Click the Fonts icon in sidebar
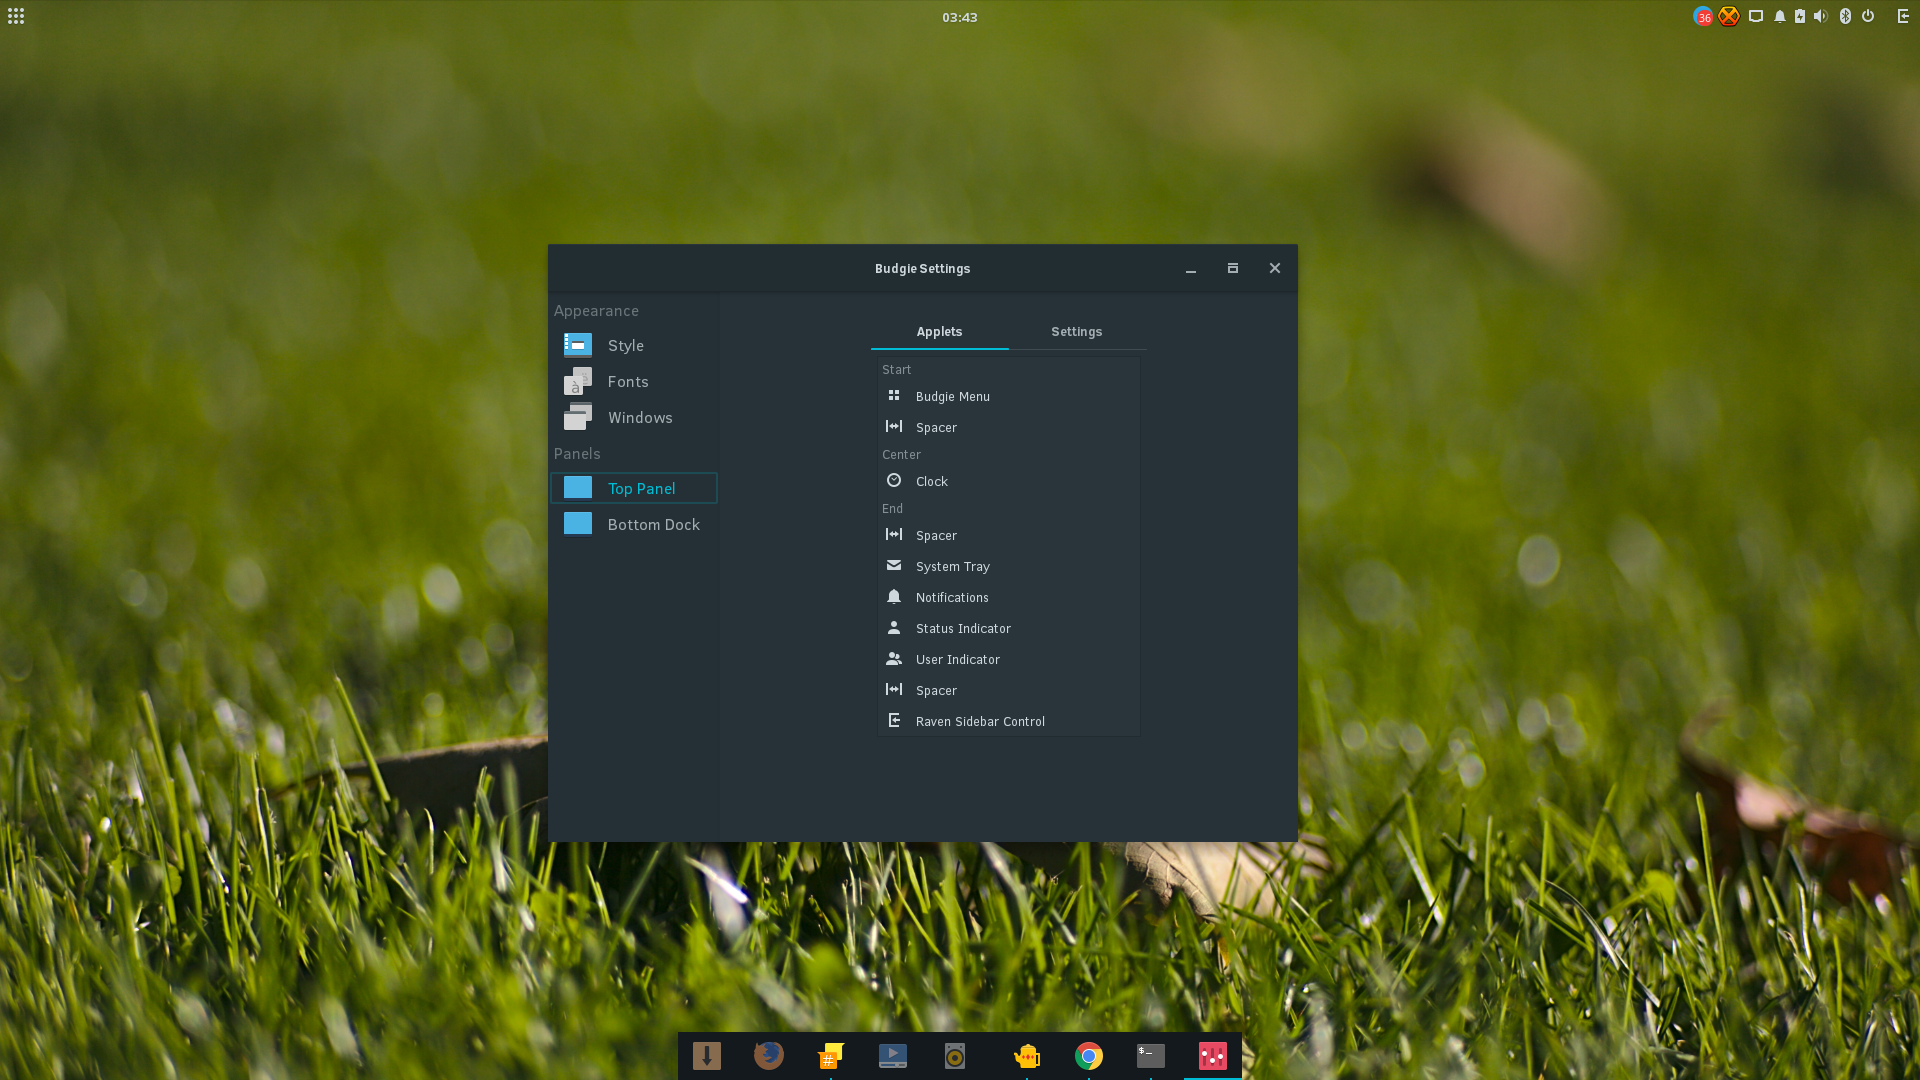 pyautogui.click(x=578, y=381)
